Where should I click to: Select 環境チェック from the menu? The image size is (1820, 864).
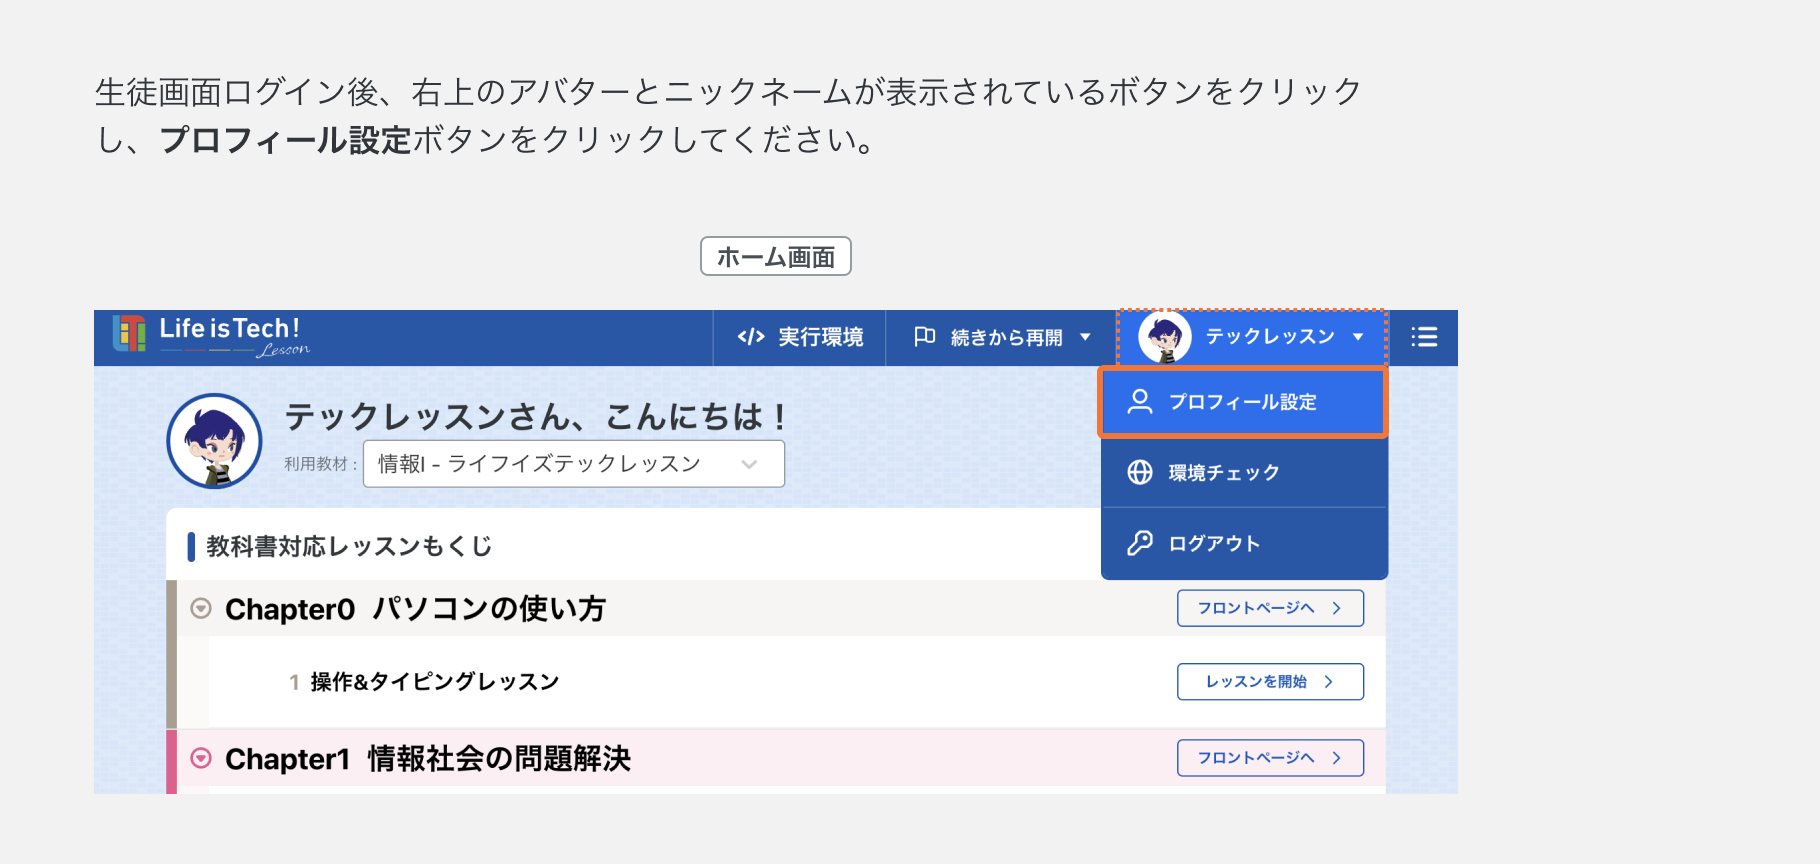1244,472
